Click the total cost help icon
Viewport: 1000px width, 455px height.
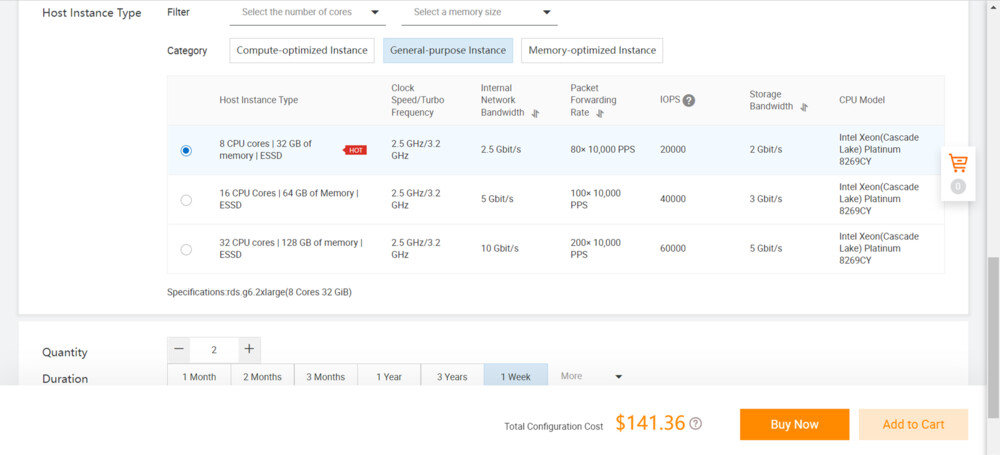[696, 424]
